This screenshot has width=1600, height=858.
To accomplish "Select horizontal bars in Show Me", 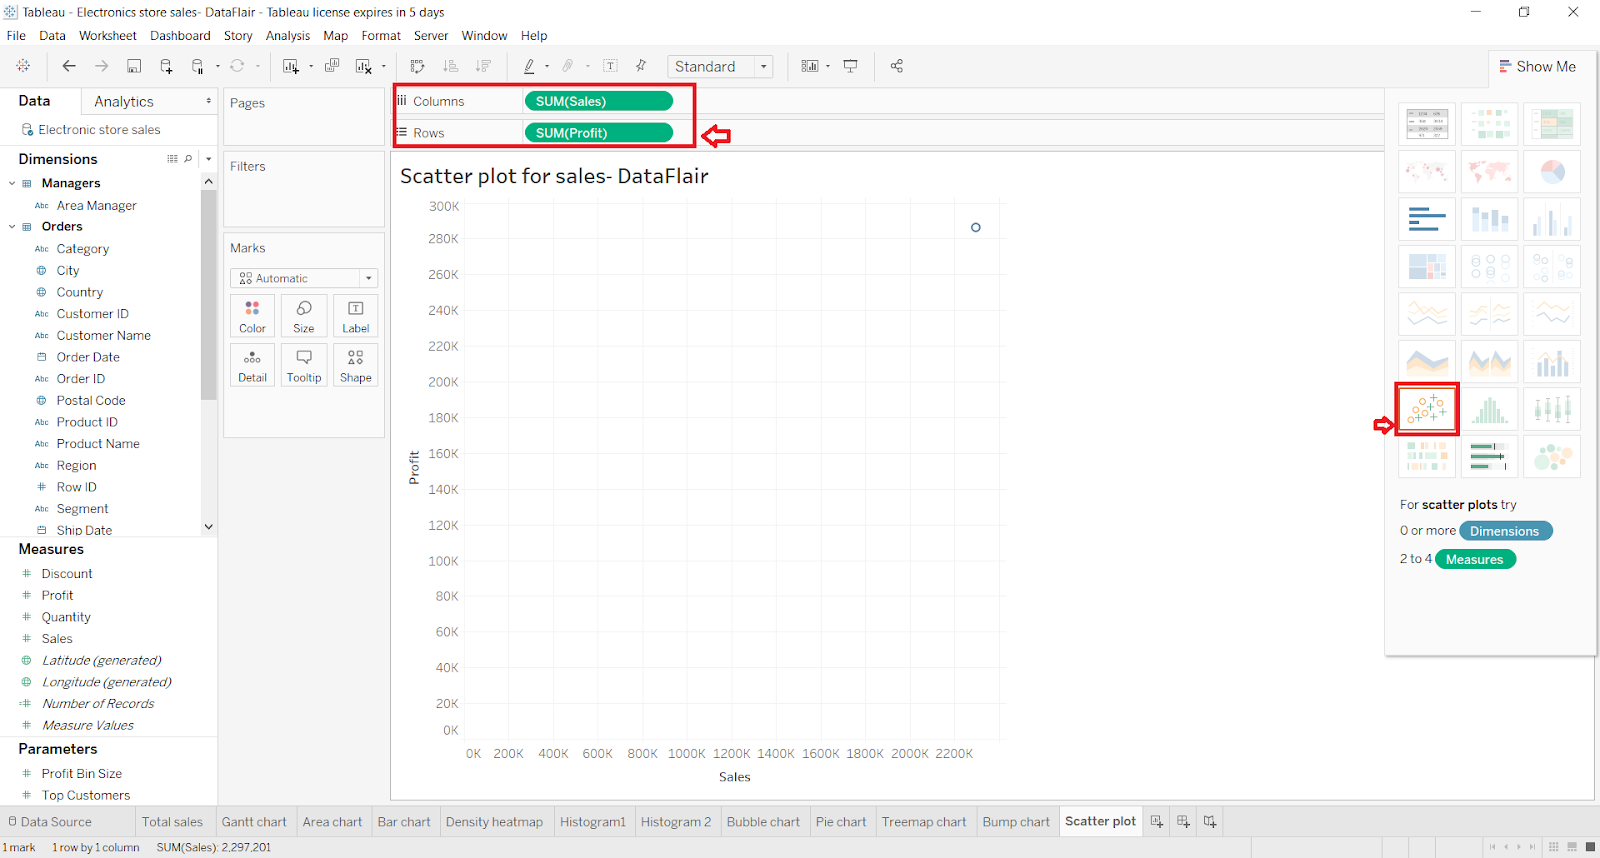I will tap(1427, 219).
